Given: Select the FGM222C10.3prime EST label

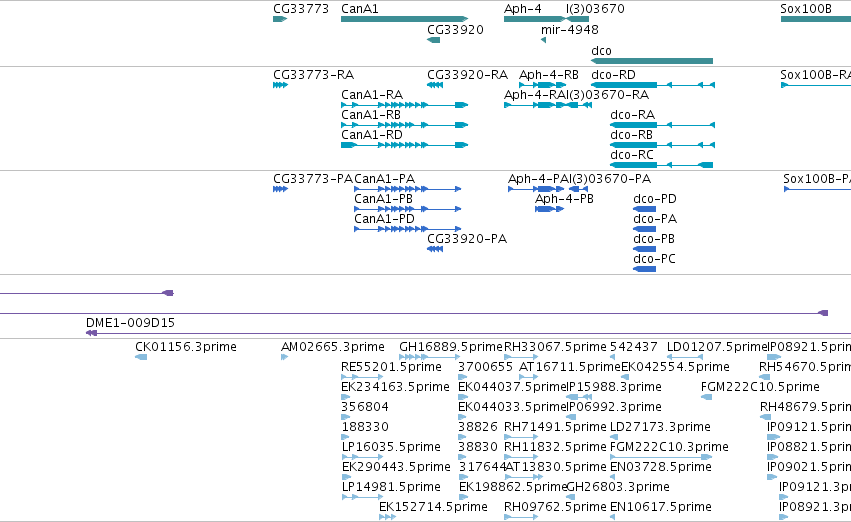Looking at the screenshot, I should click(x=669, y=447).
